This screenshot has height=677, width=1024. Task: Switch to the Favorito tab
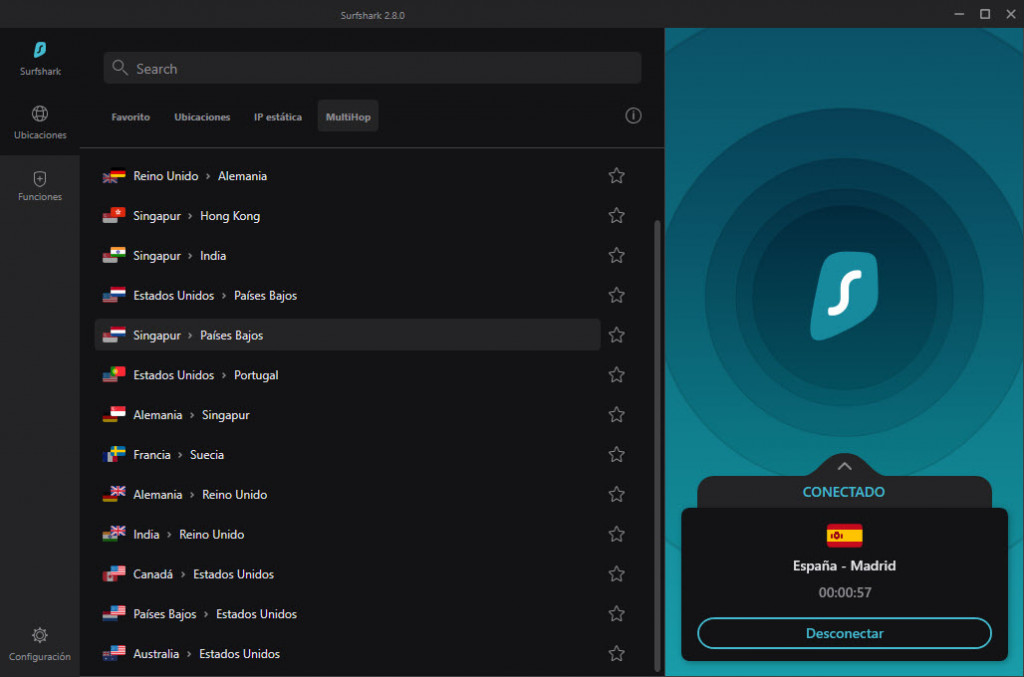pos(131,117)
